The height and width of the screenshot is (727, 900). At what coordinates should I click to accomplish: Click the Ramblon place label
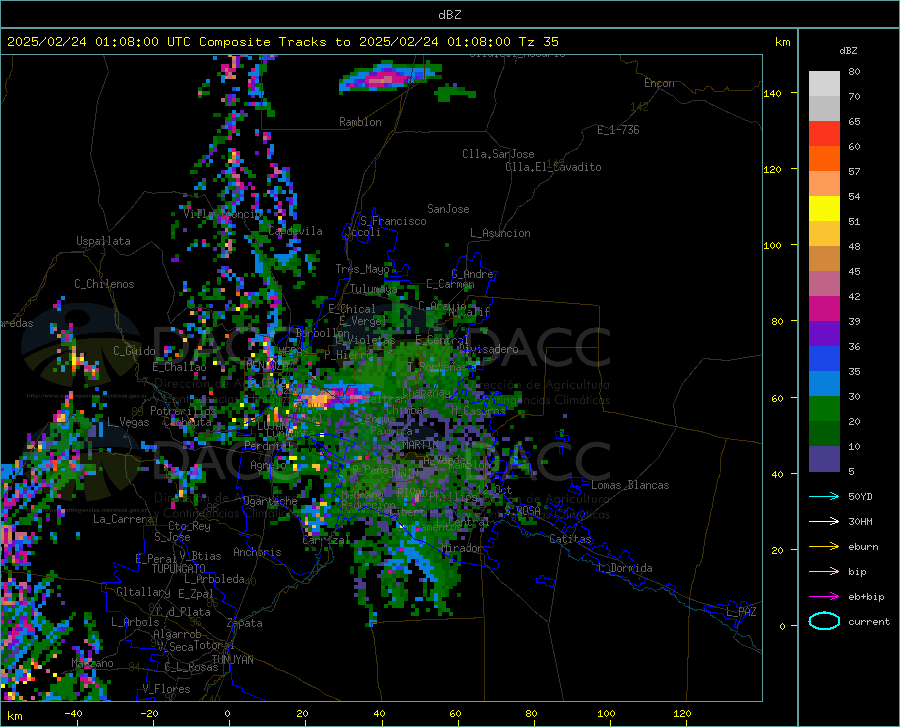pyautogui.click(x=360, y=122)
